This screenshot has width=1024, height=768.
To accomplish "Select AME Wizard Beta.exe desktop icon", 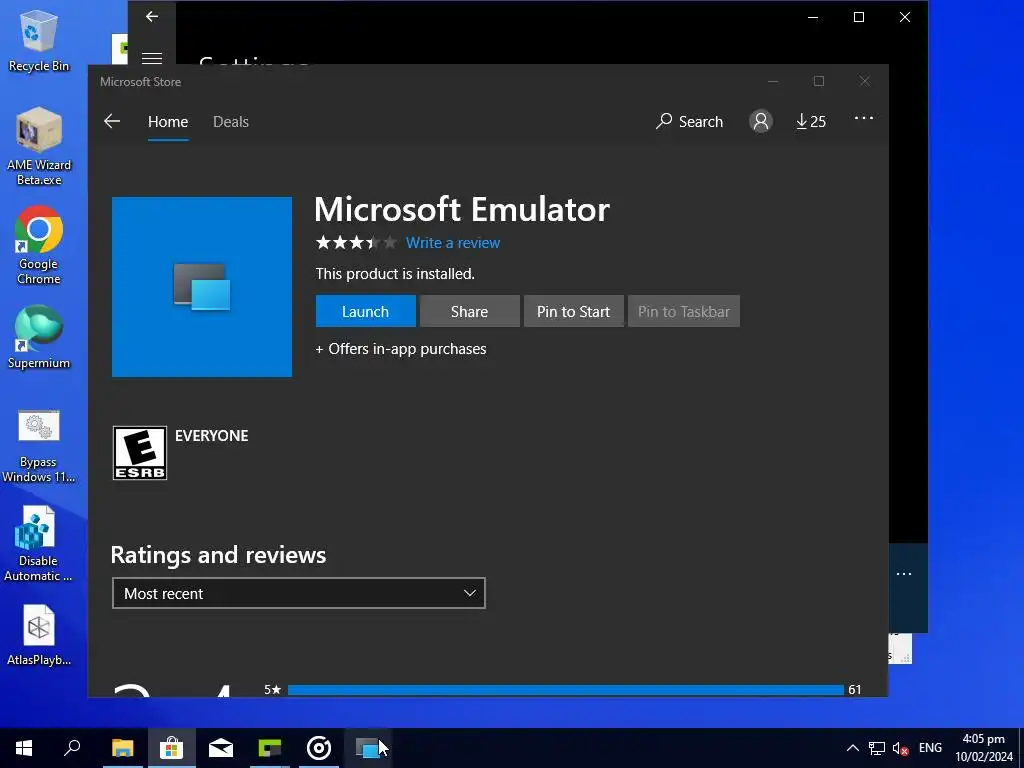I will point(39,146).
